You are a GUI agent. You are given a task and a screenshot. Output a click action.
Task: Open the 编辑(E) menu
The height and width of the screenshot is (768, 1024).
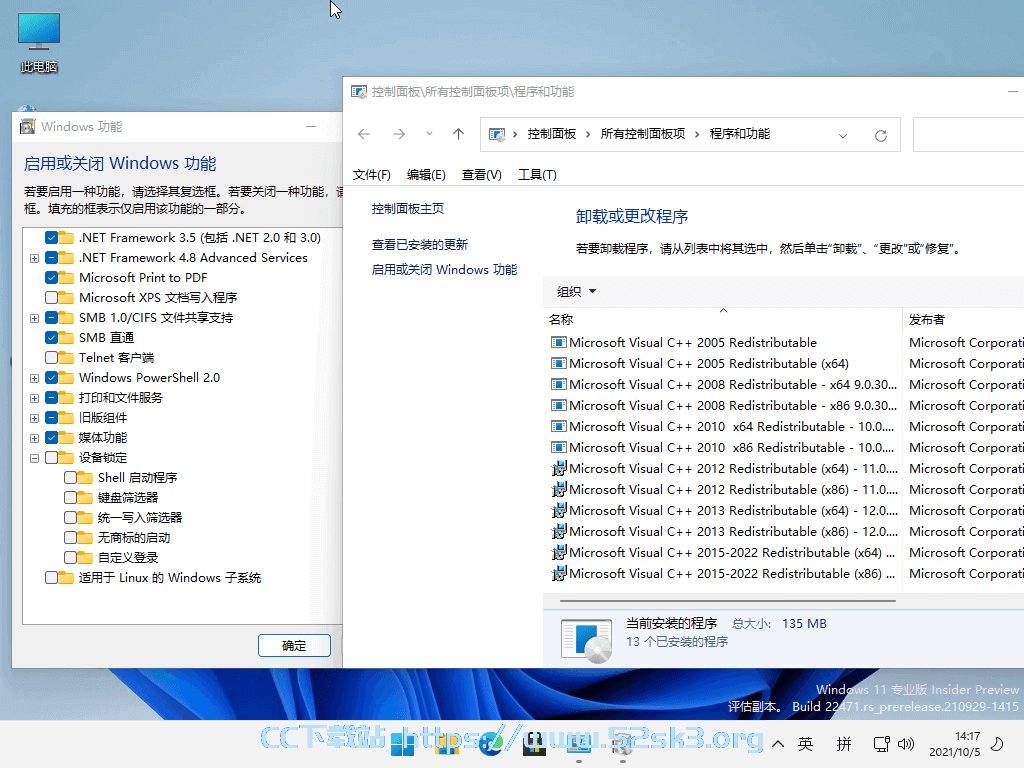coord(426,175)
